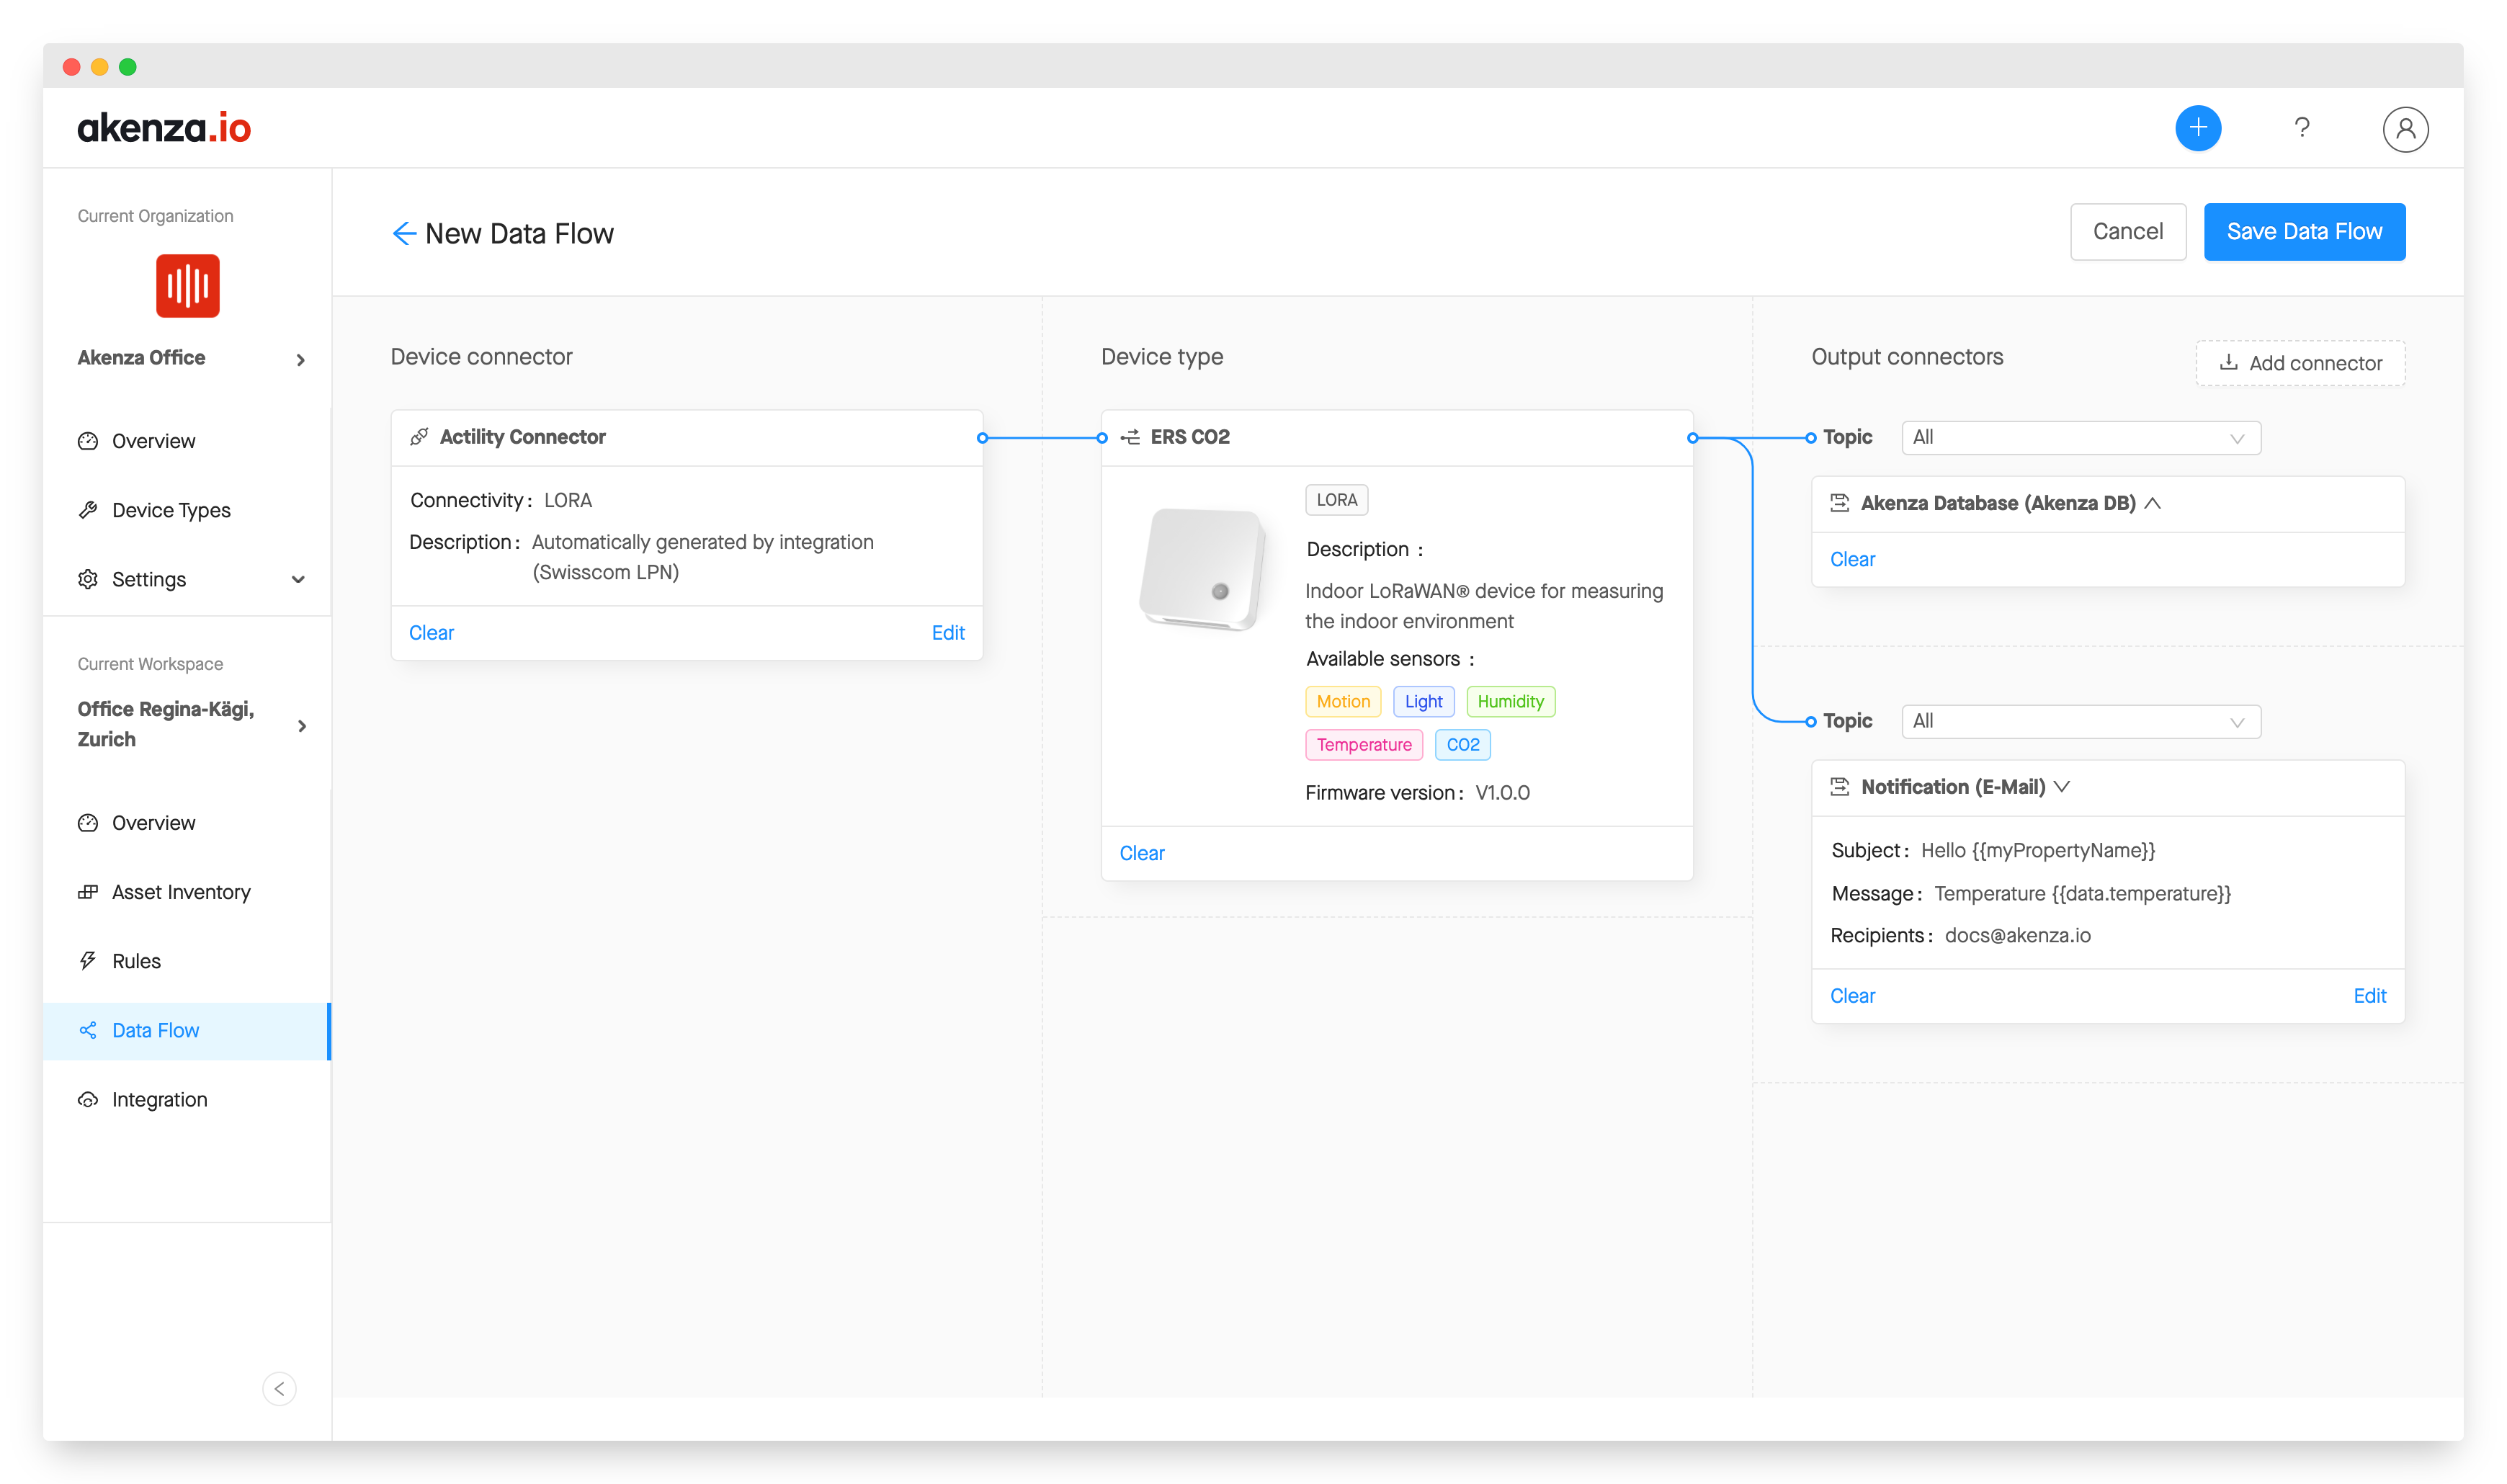The image size is (2507, 1484).
Task: Go to Asset Inventory in sidebar
Action: (x=181, y=892)
